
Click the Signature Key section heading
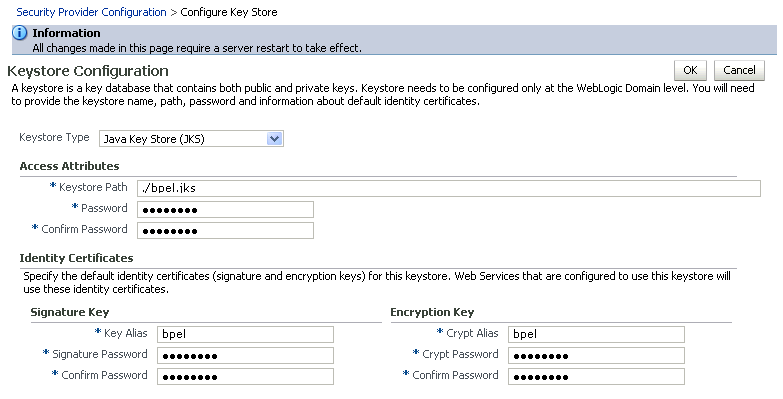pyautogui.click(x=69, y=312)
